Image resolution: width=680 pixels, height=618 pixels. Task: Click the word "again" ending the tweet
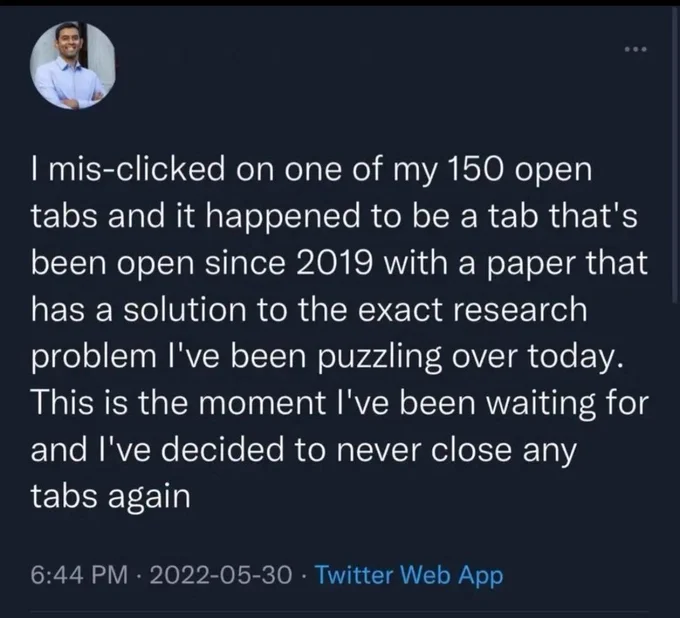(x=149, y=498)
